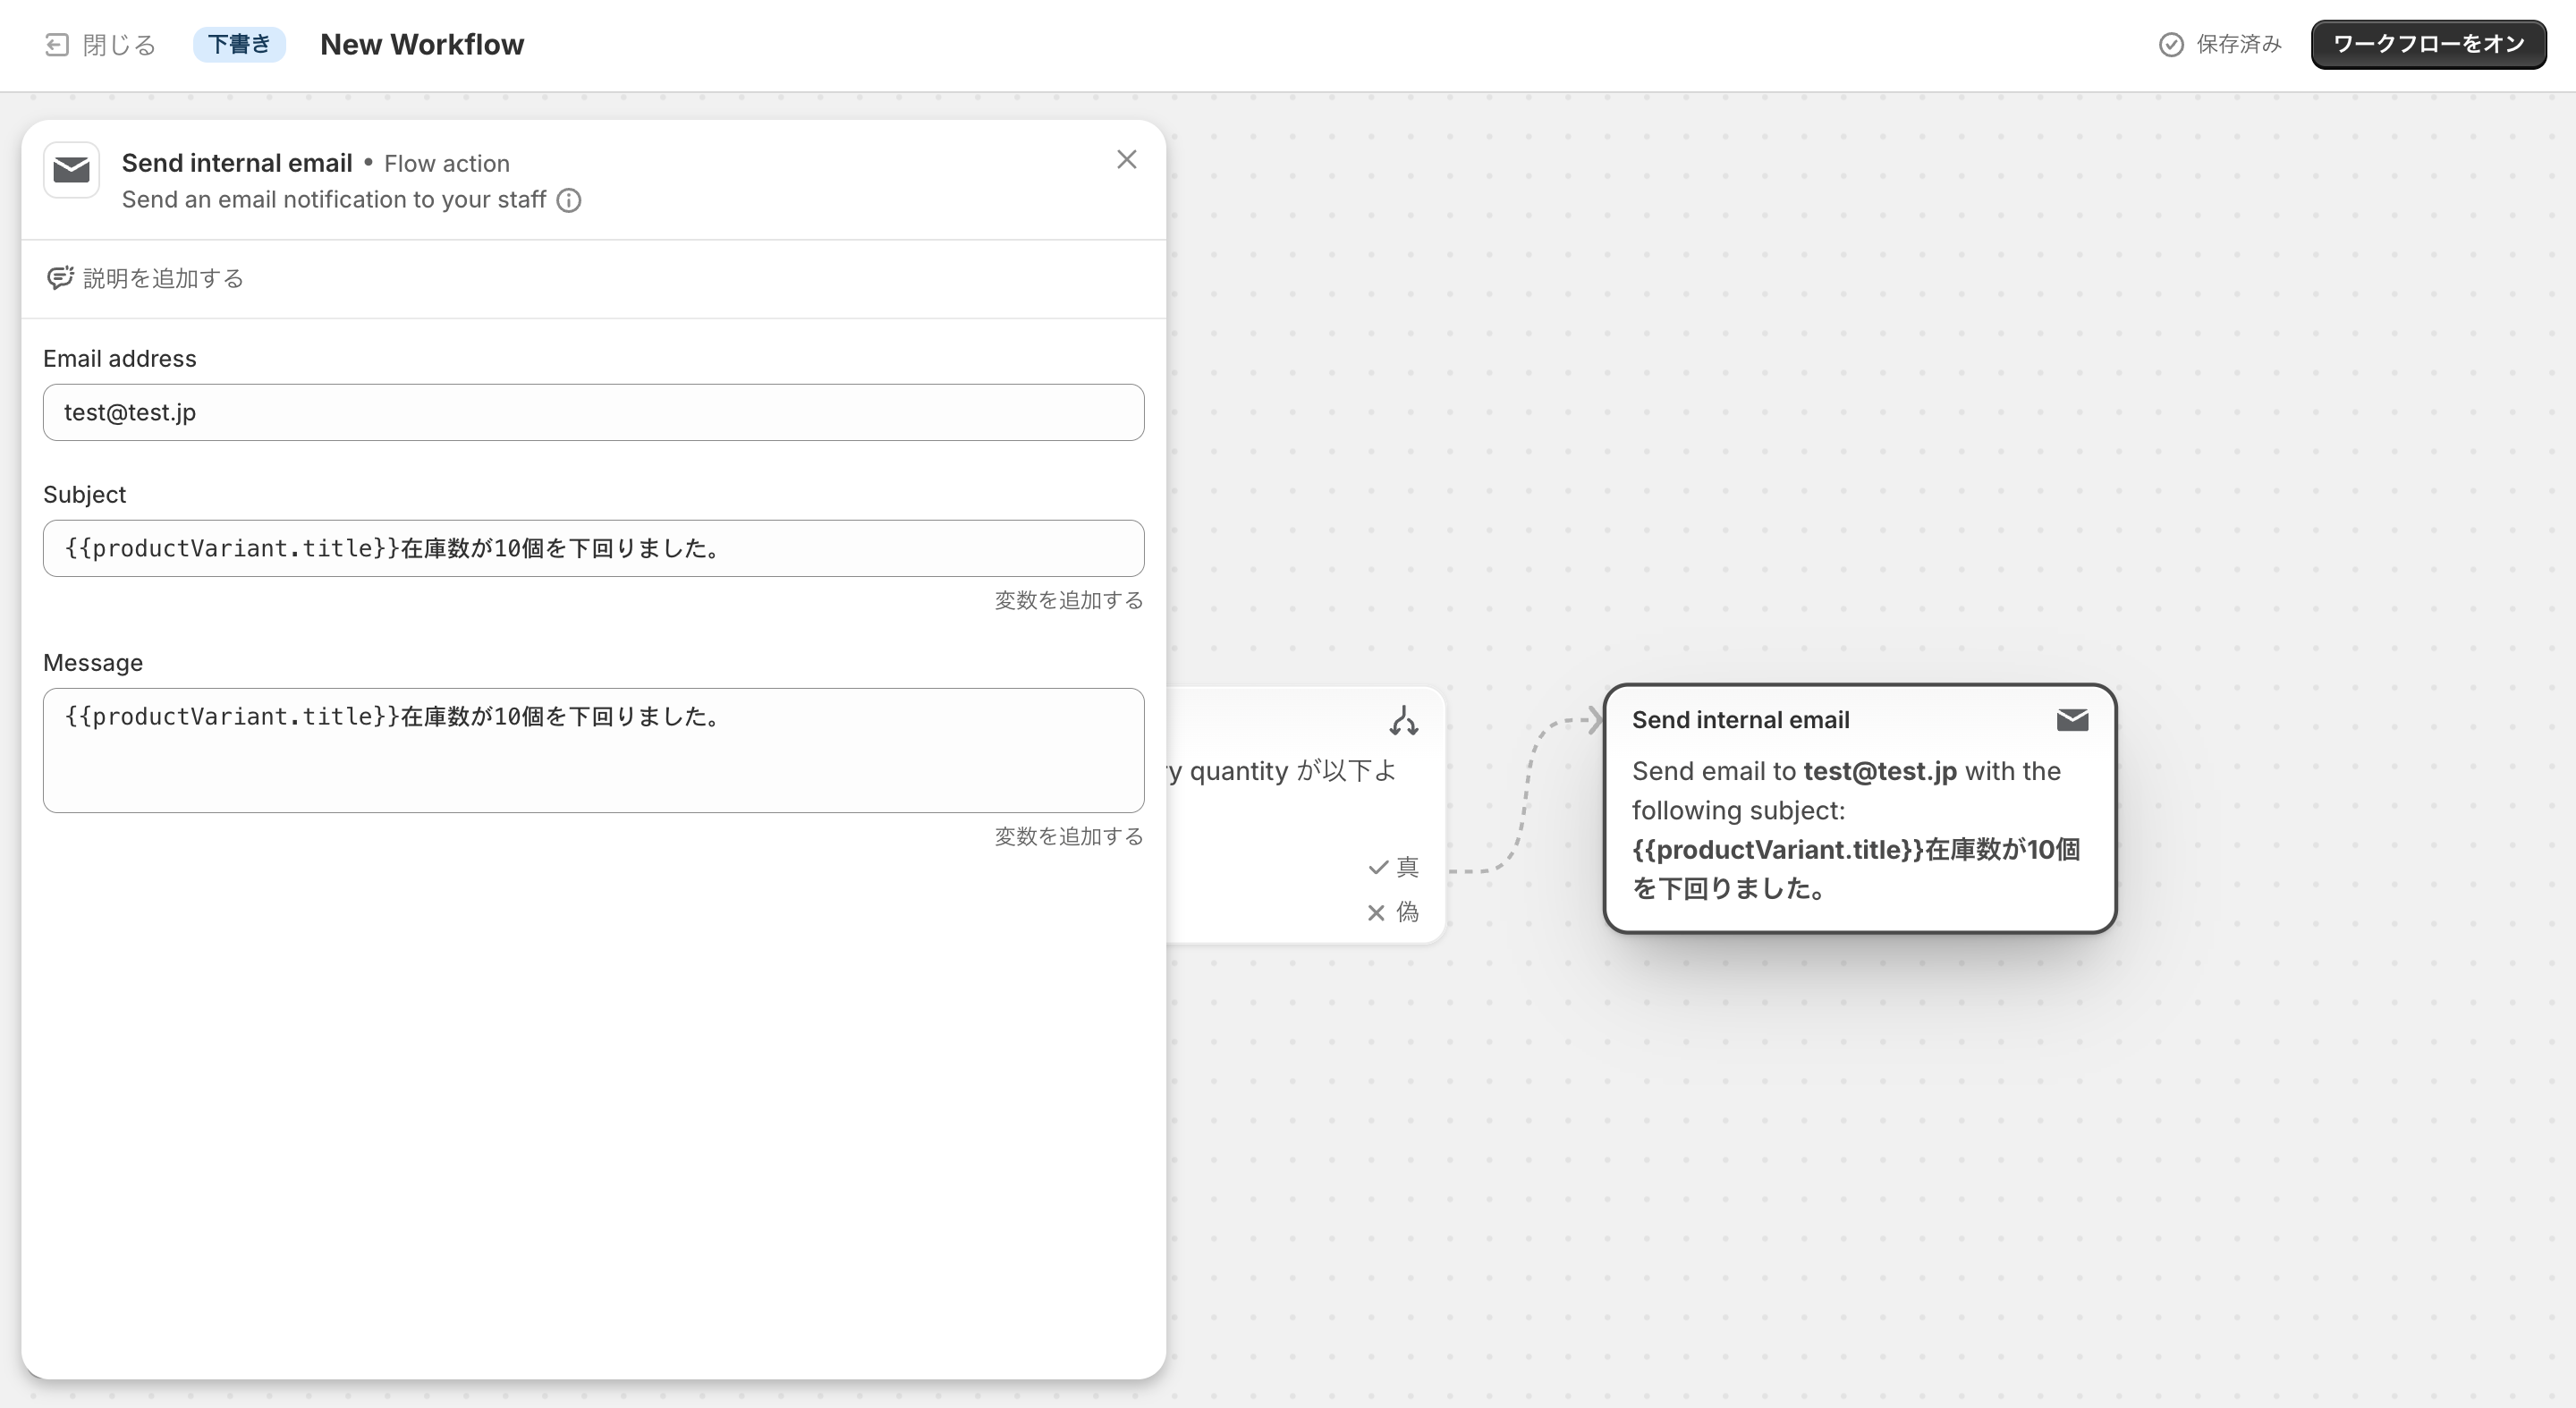Click the comment icon next to 説明を追加する
The width and height of the screenshot is (2576, 1408).
click(x=60, y=278)
